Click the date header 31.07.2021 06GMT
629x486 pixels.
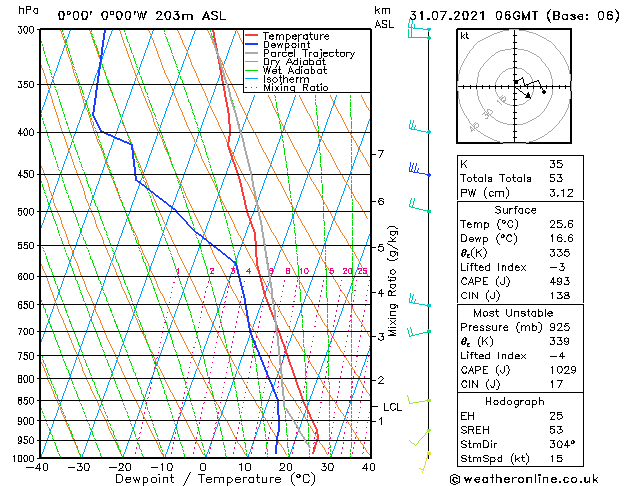(474, 16)
